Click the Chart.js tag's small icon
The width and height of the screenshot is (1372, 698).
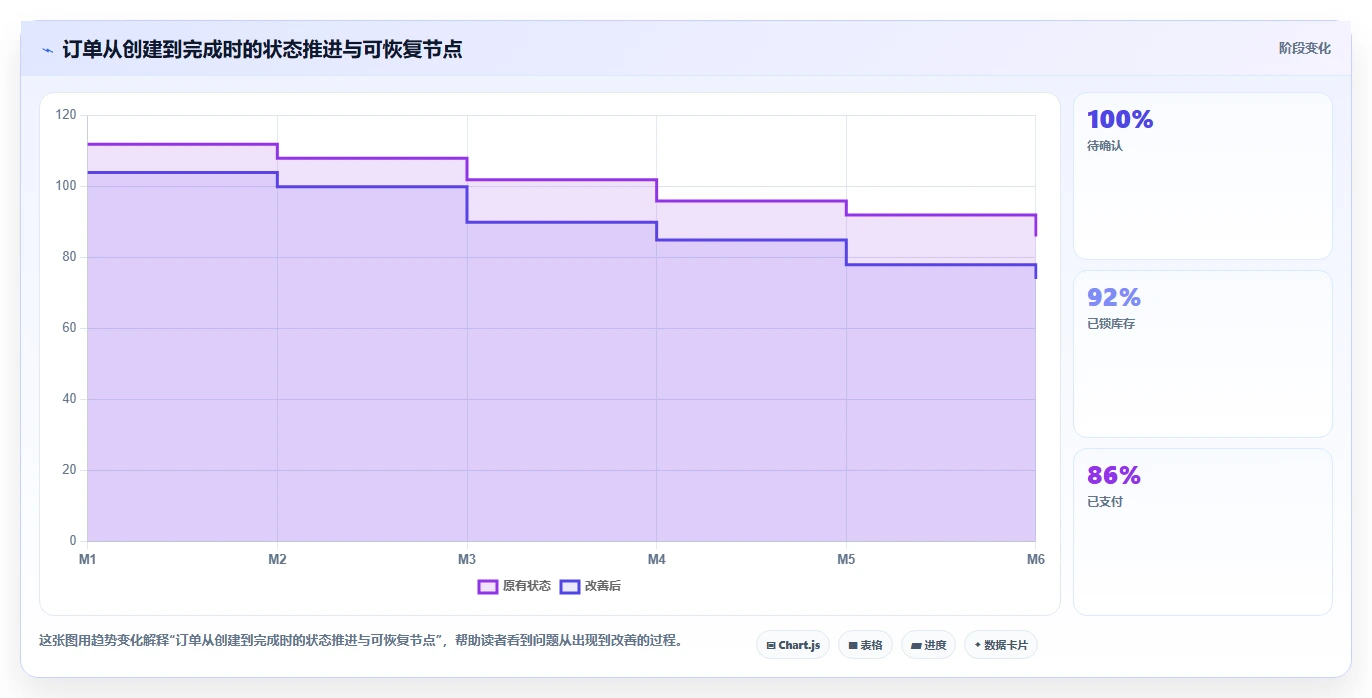(x=771, y=646)
